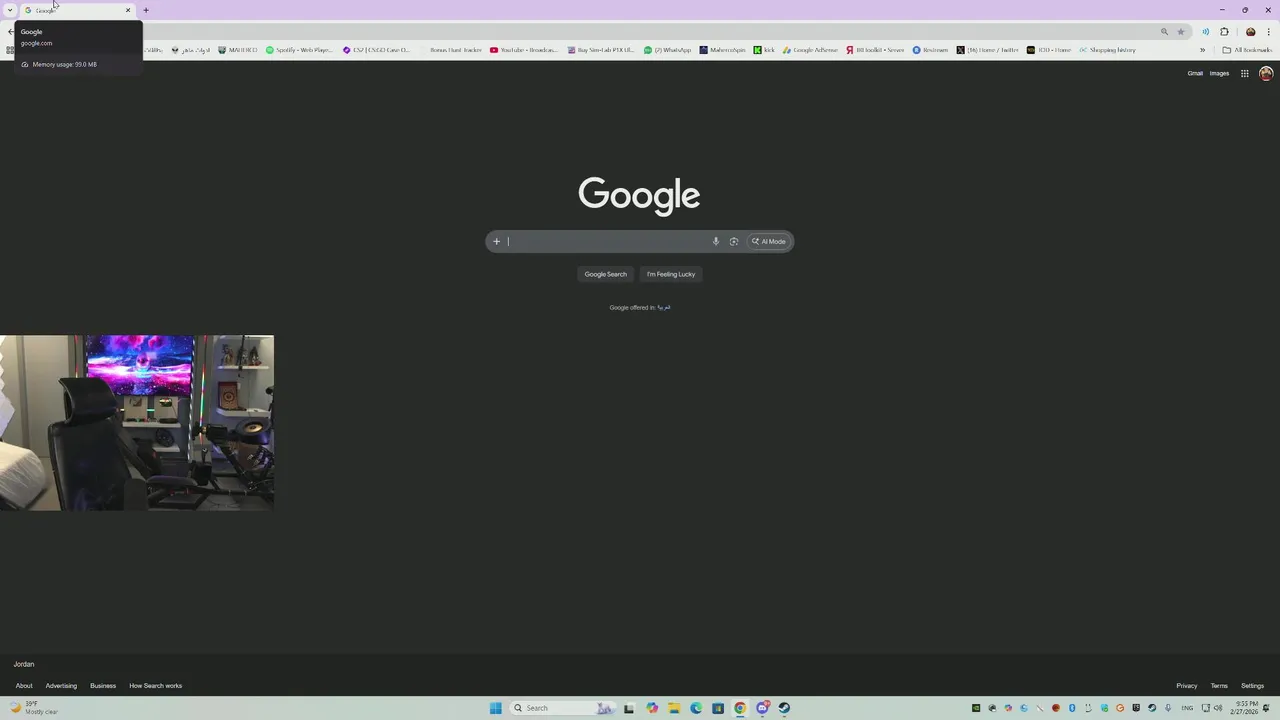Open the Privacy footer link
1280x720 pixels.
(x=1187, y=686)
